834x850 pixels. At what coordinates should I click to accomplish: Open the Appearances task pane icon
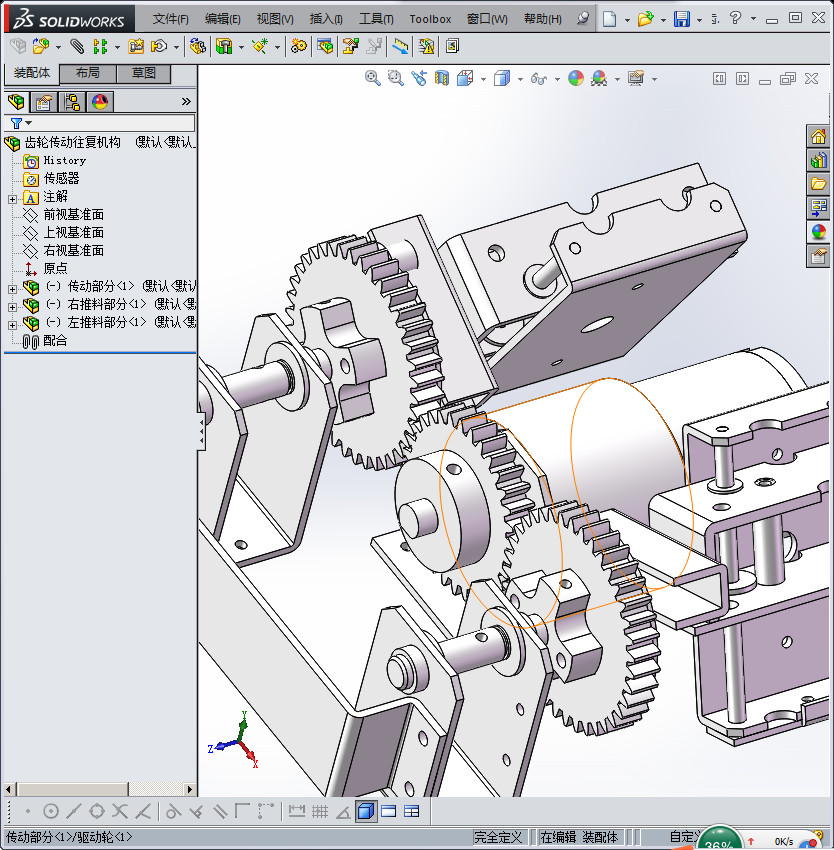point(818,232)
